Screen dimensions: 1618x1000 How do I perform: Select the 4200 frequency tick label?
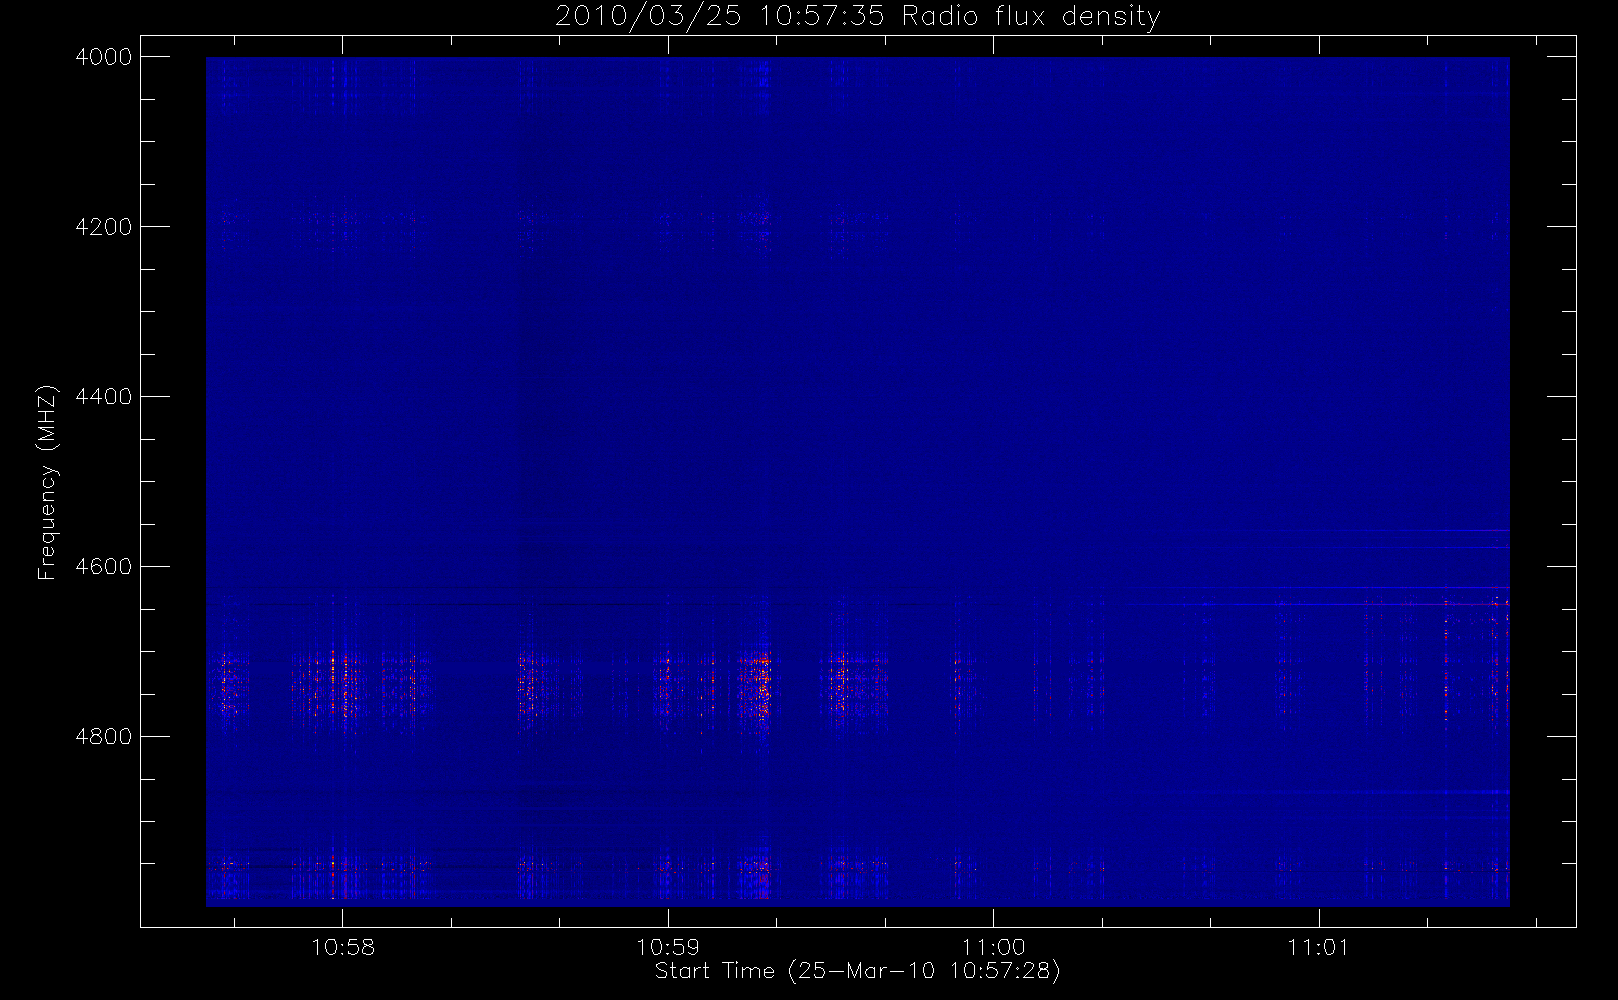[104, 227]
